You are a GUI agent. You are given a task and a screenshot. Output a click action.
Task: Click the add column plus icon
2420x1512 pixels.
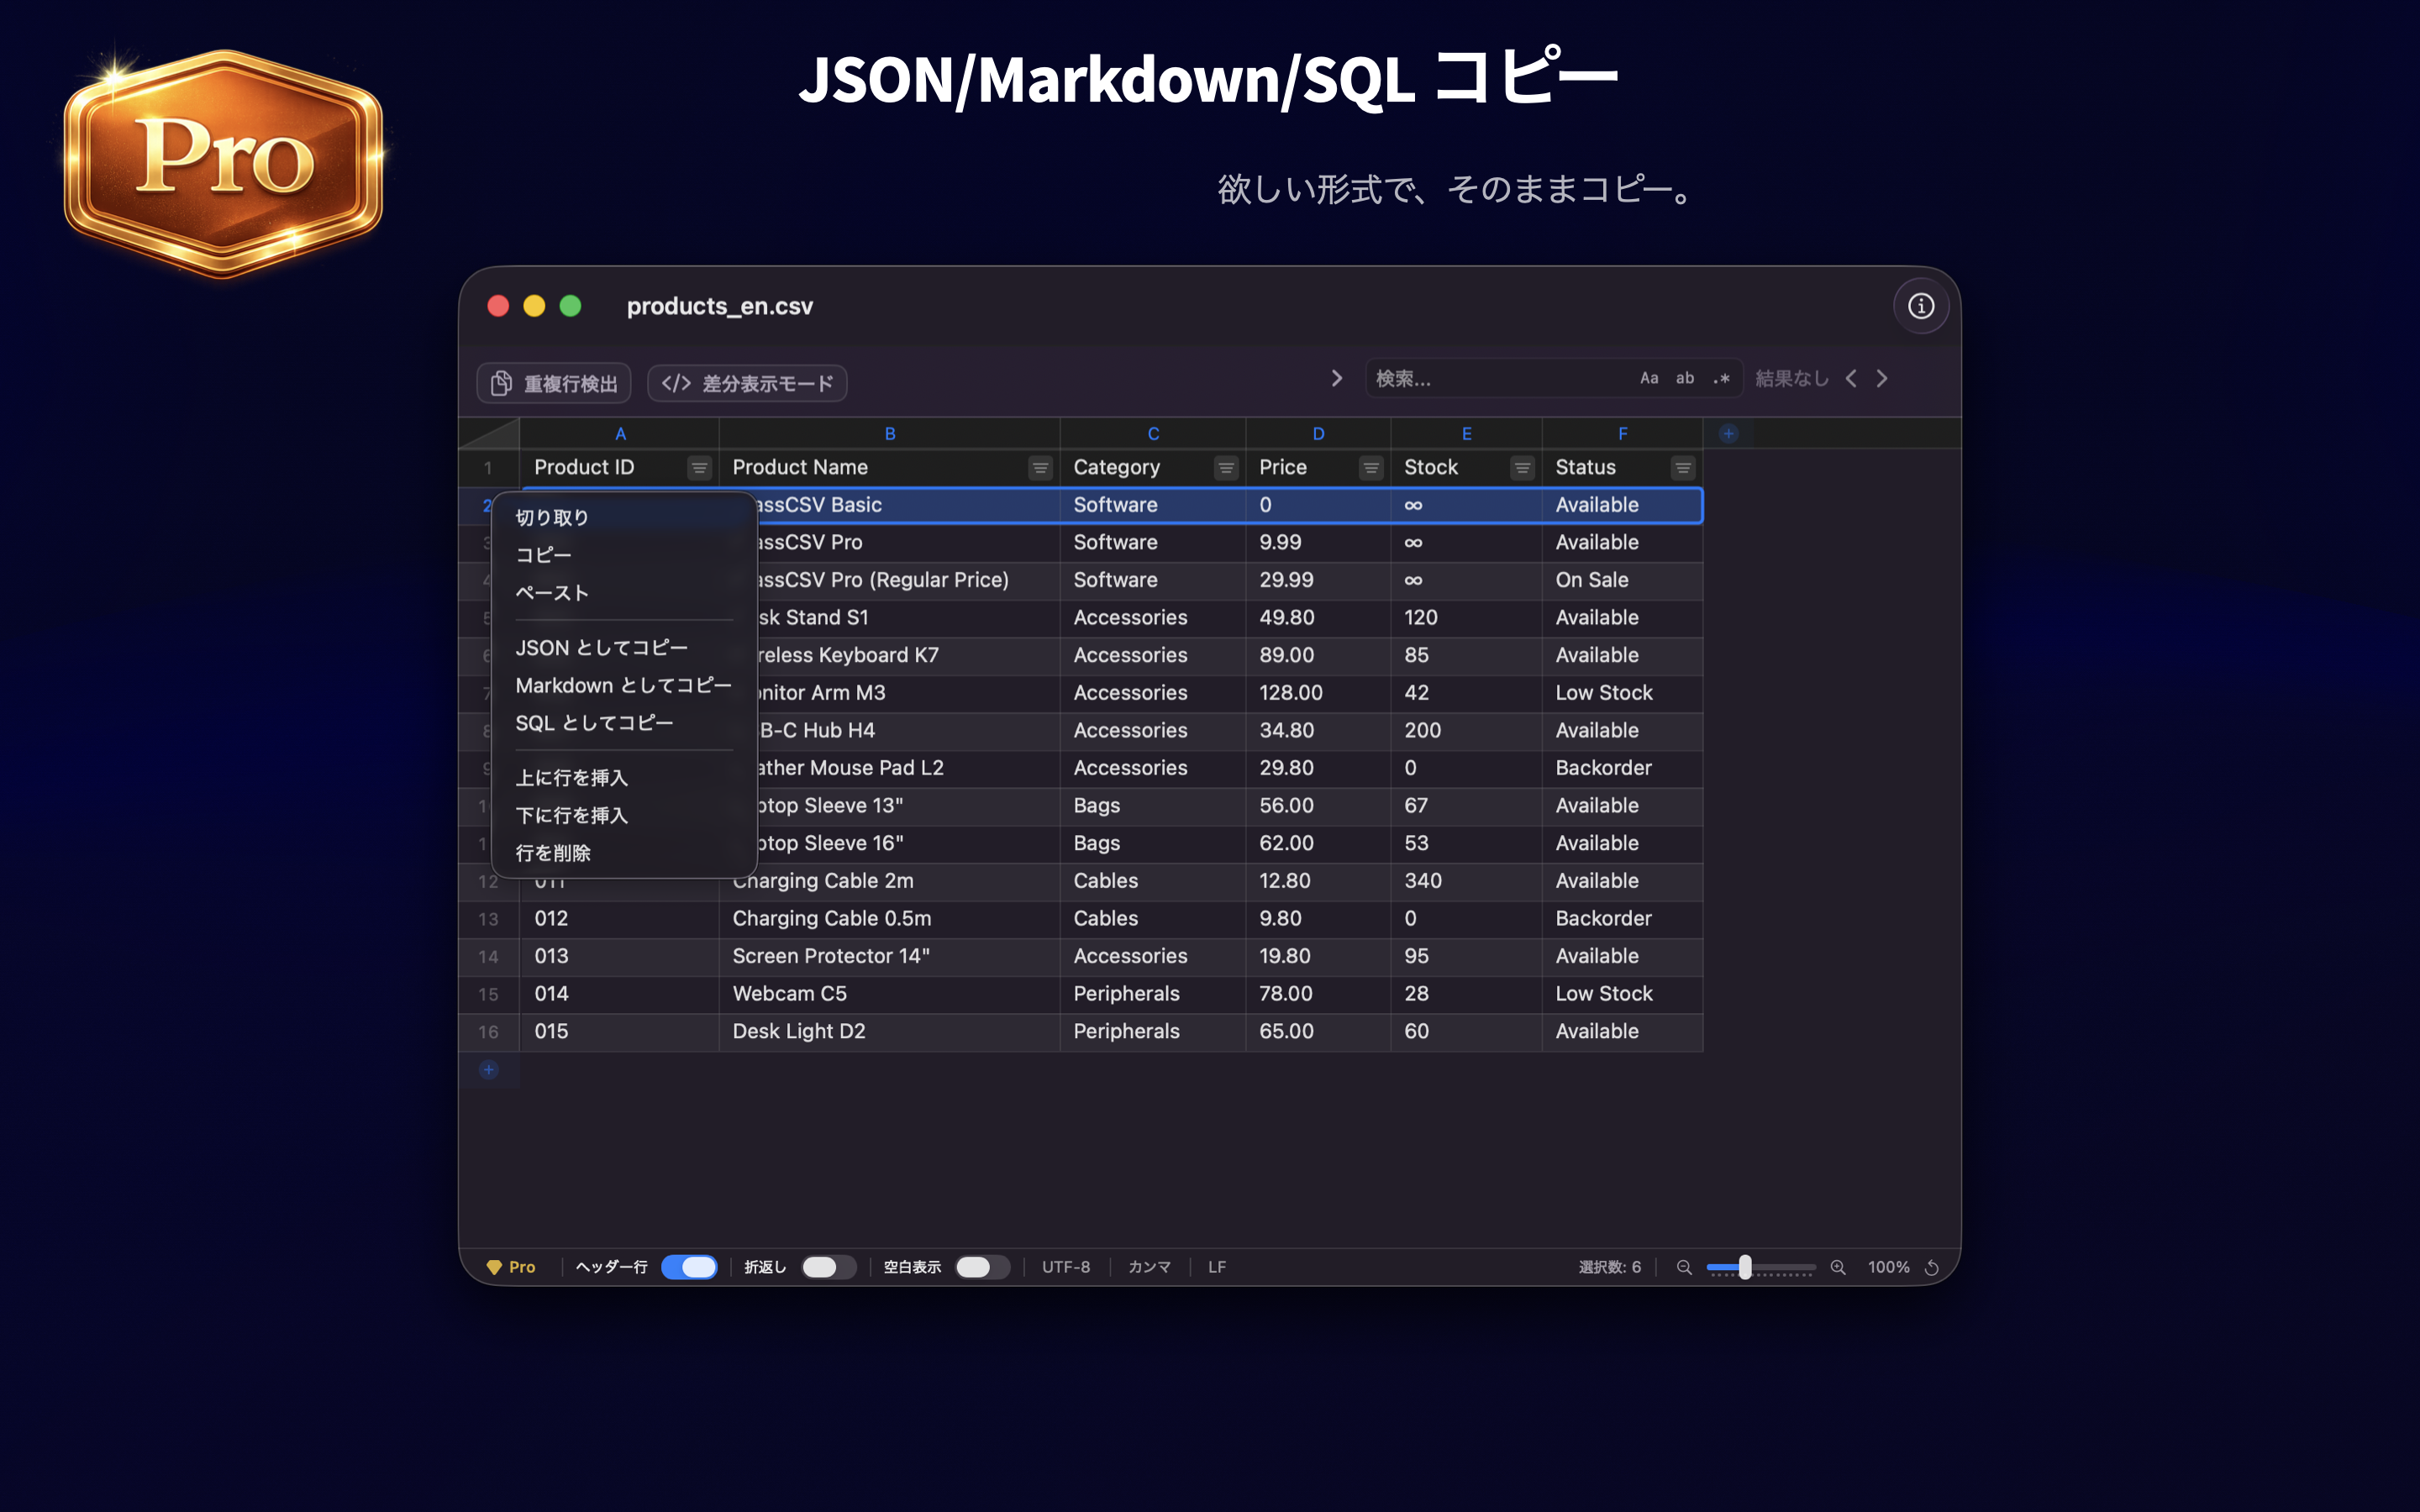click(x=1728, y=433)
